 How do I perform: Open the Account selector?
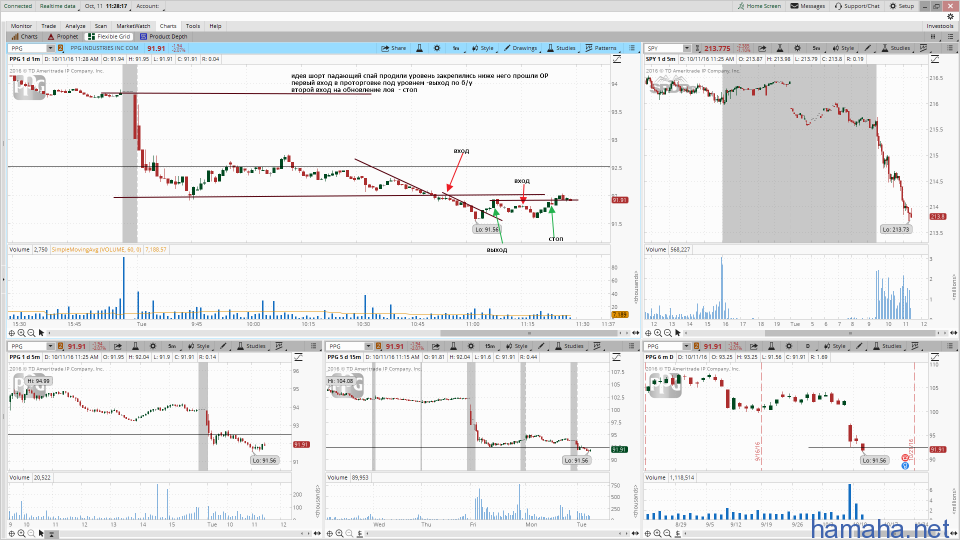(x=148, y=6)
